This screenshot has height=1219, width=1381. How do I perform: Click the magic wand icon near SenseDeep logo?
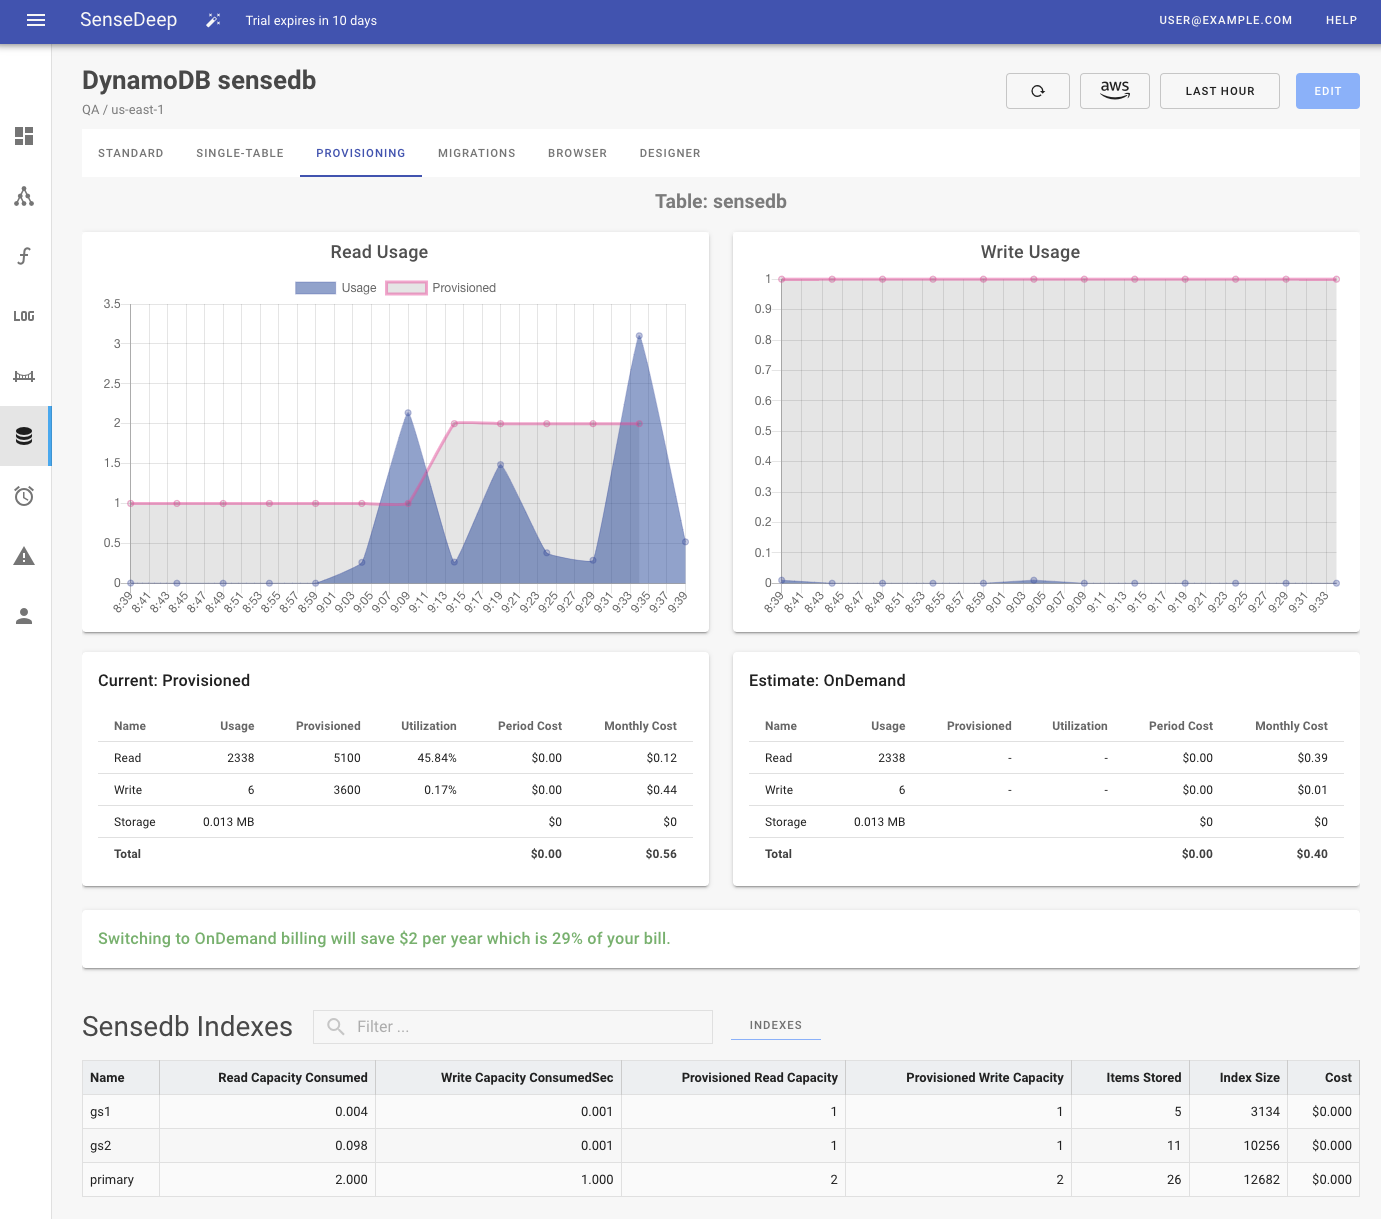[212, 19]
